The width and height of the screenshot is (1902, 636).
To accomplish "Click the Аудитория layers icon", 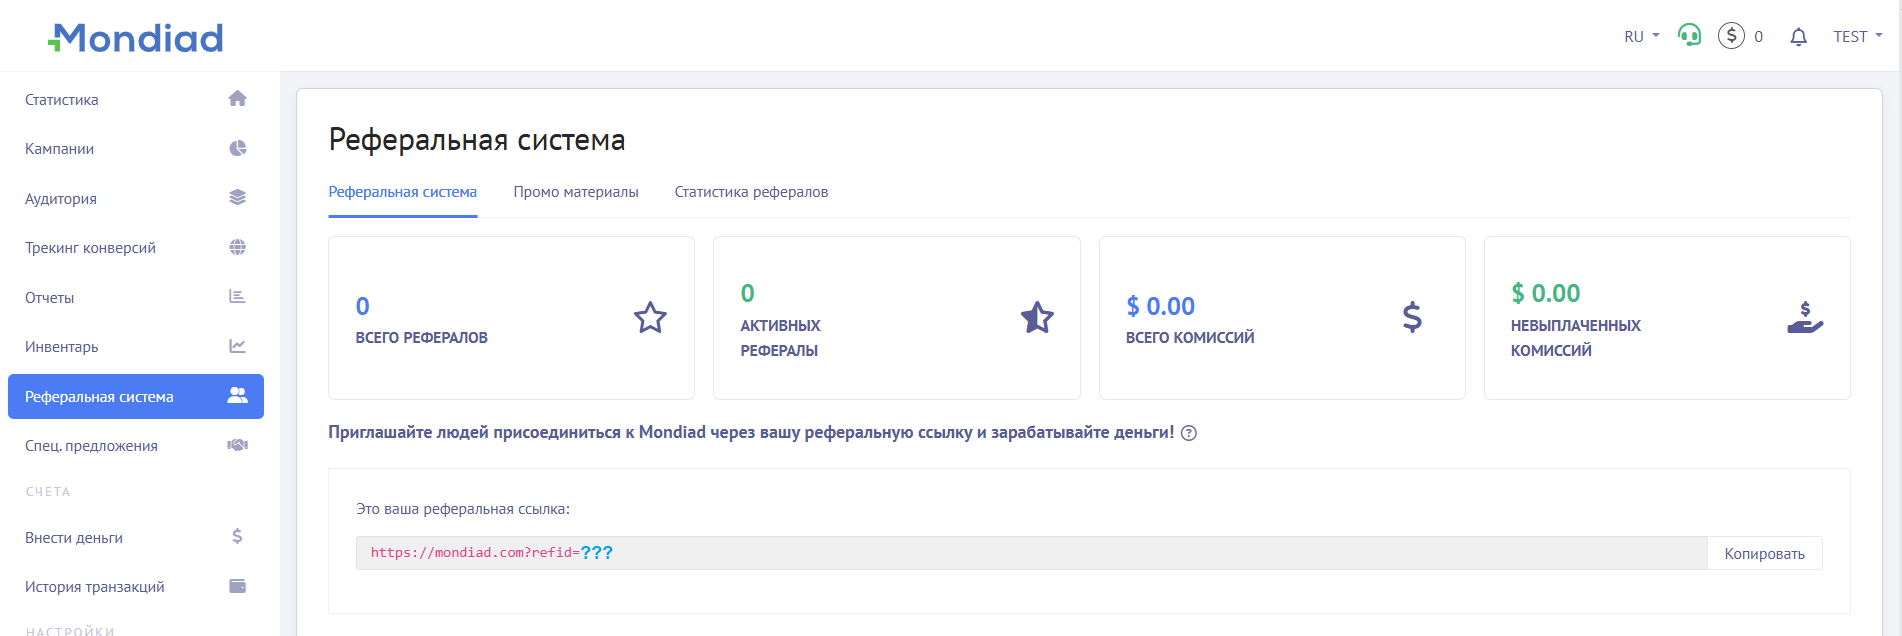I will (x=237, y=196).
